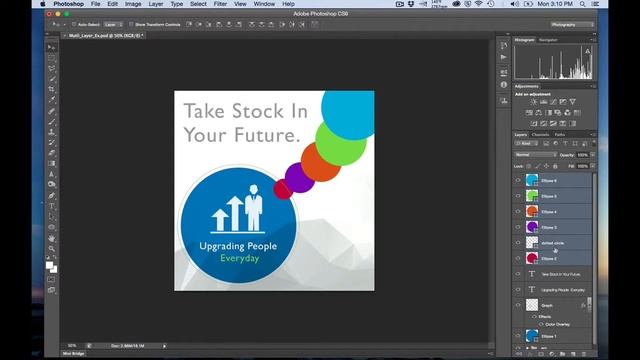This screenshot has height=360, width=640.
Task: Open the Image menu
Action: pyautogui.click(x=133, y=4)
